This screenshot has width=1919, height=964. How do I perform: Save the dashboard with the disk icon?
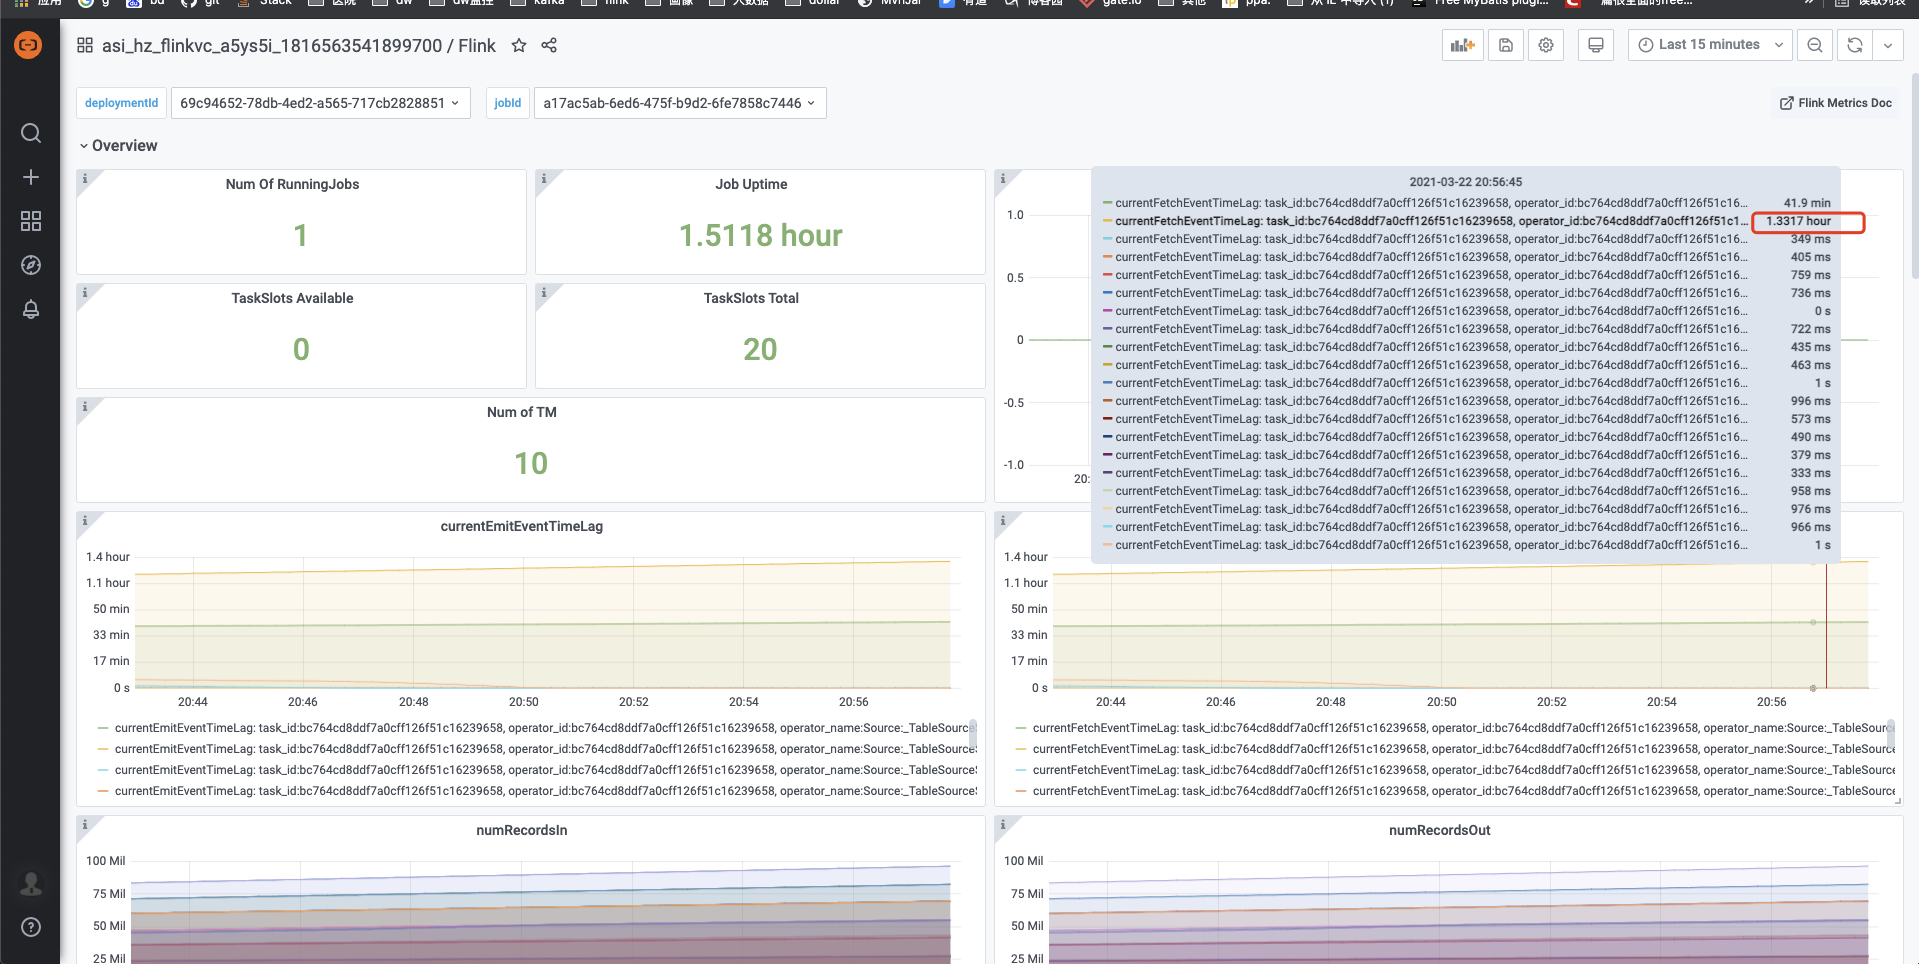tap(1506, 45)
